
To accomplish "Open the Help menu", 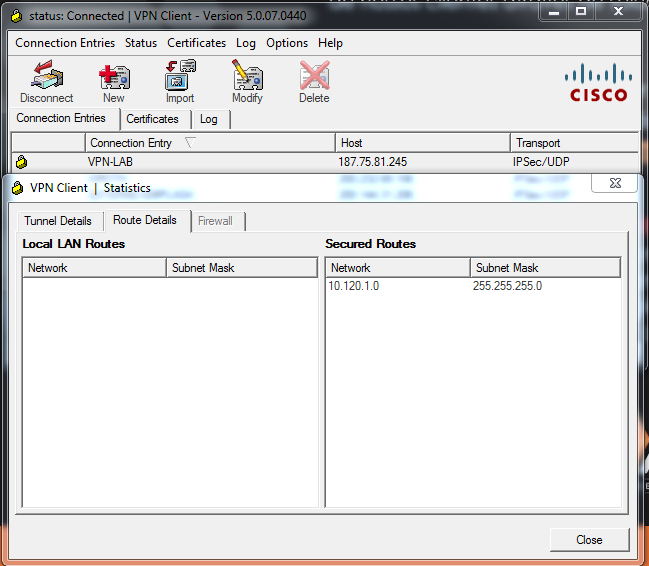I will pos(330,43).
